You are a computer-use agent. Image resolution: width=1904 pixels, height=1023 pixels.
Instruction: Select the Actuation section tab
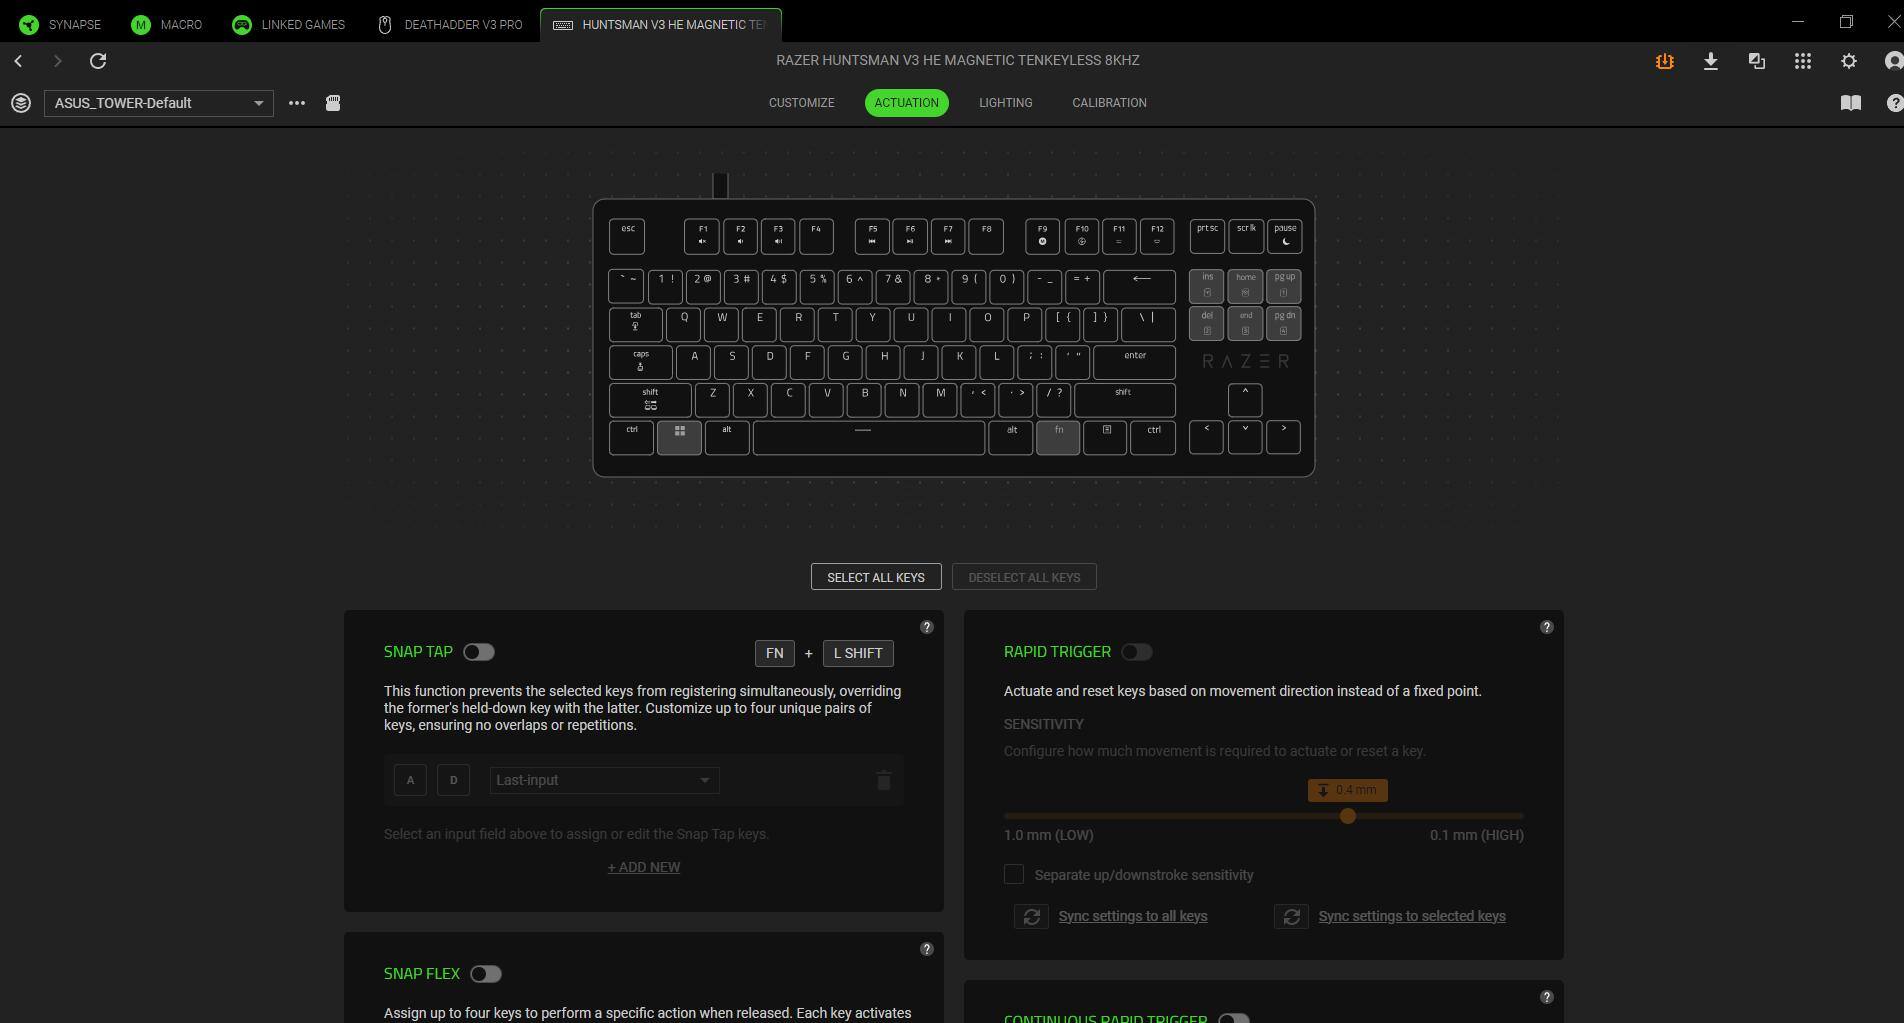point(907,103)
